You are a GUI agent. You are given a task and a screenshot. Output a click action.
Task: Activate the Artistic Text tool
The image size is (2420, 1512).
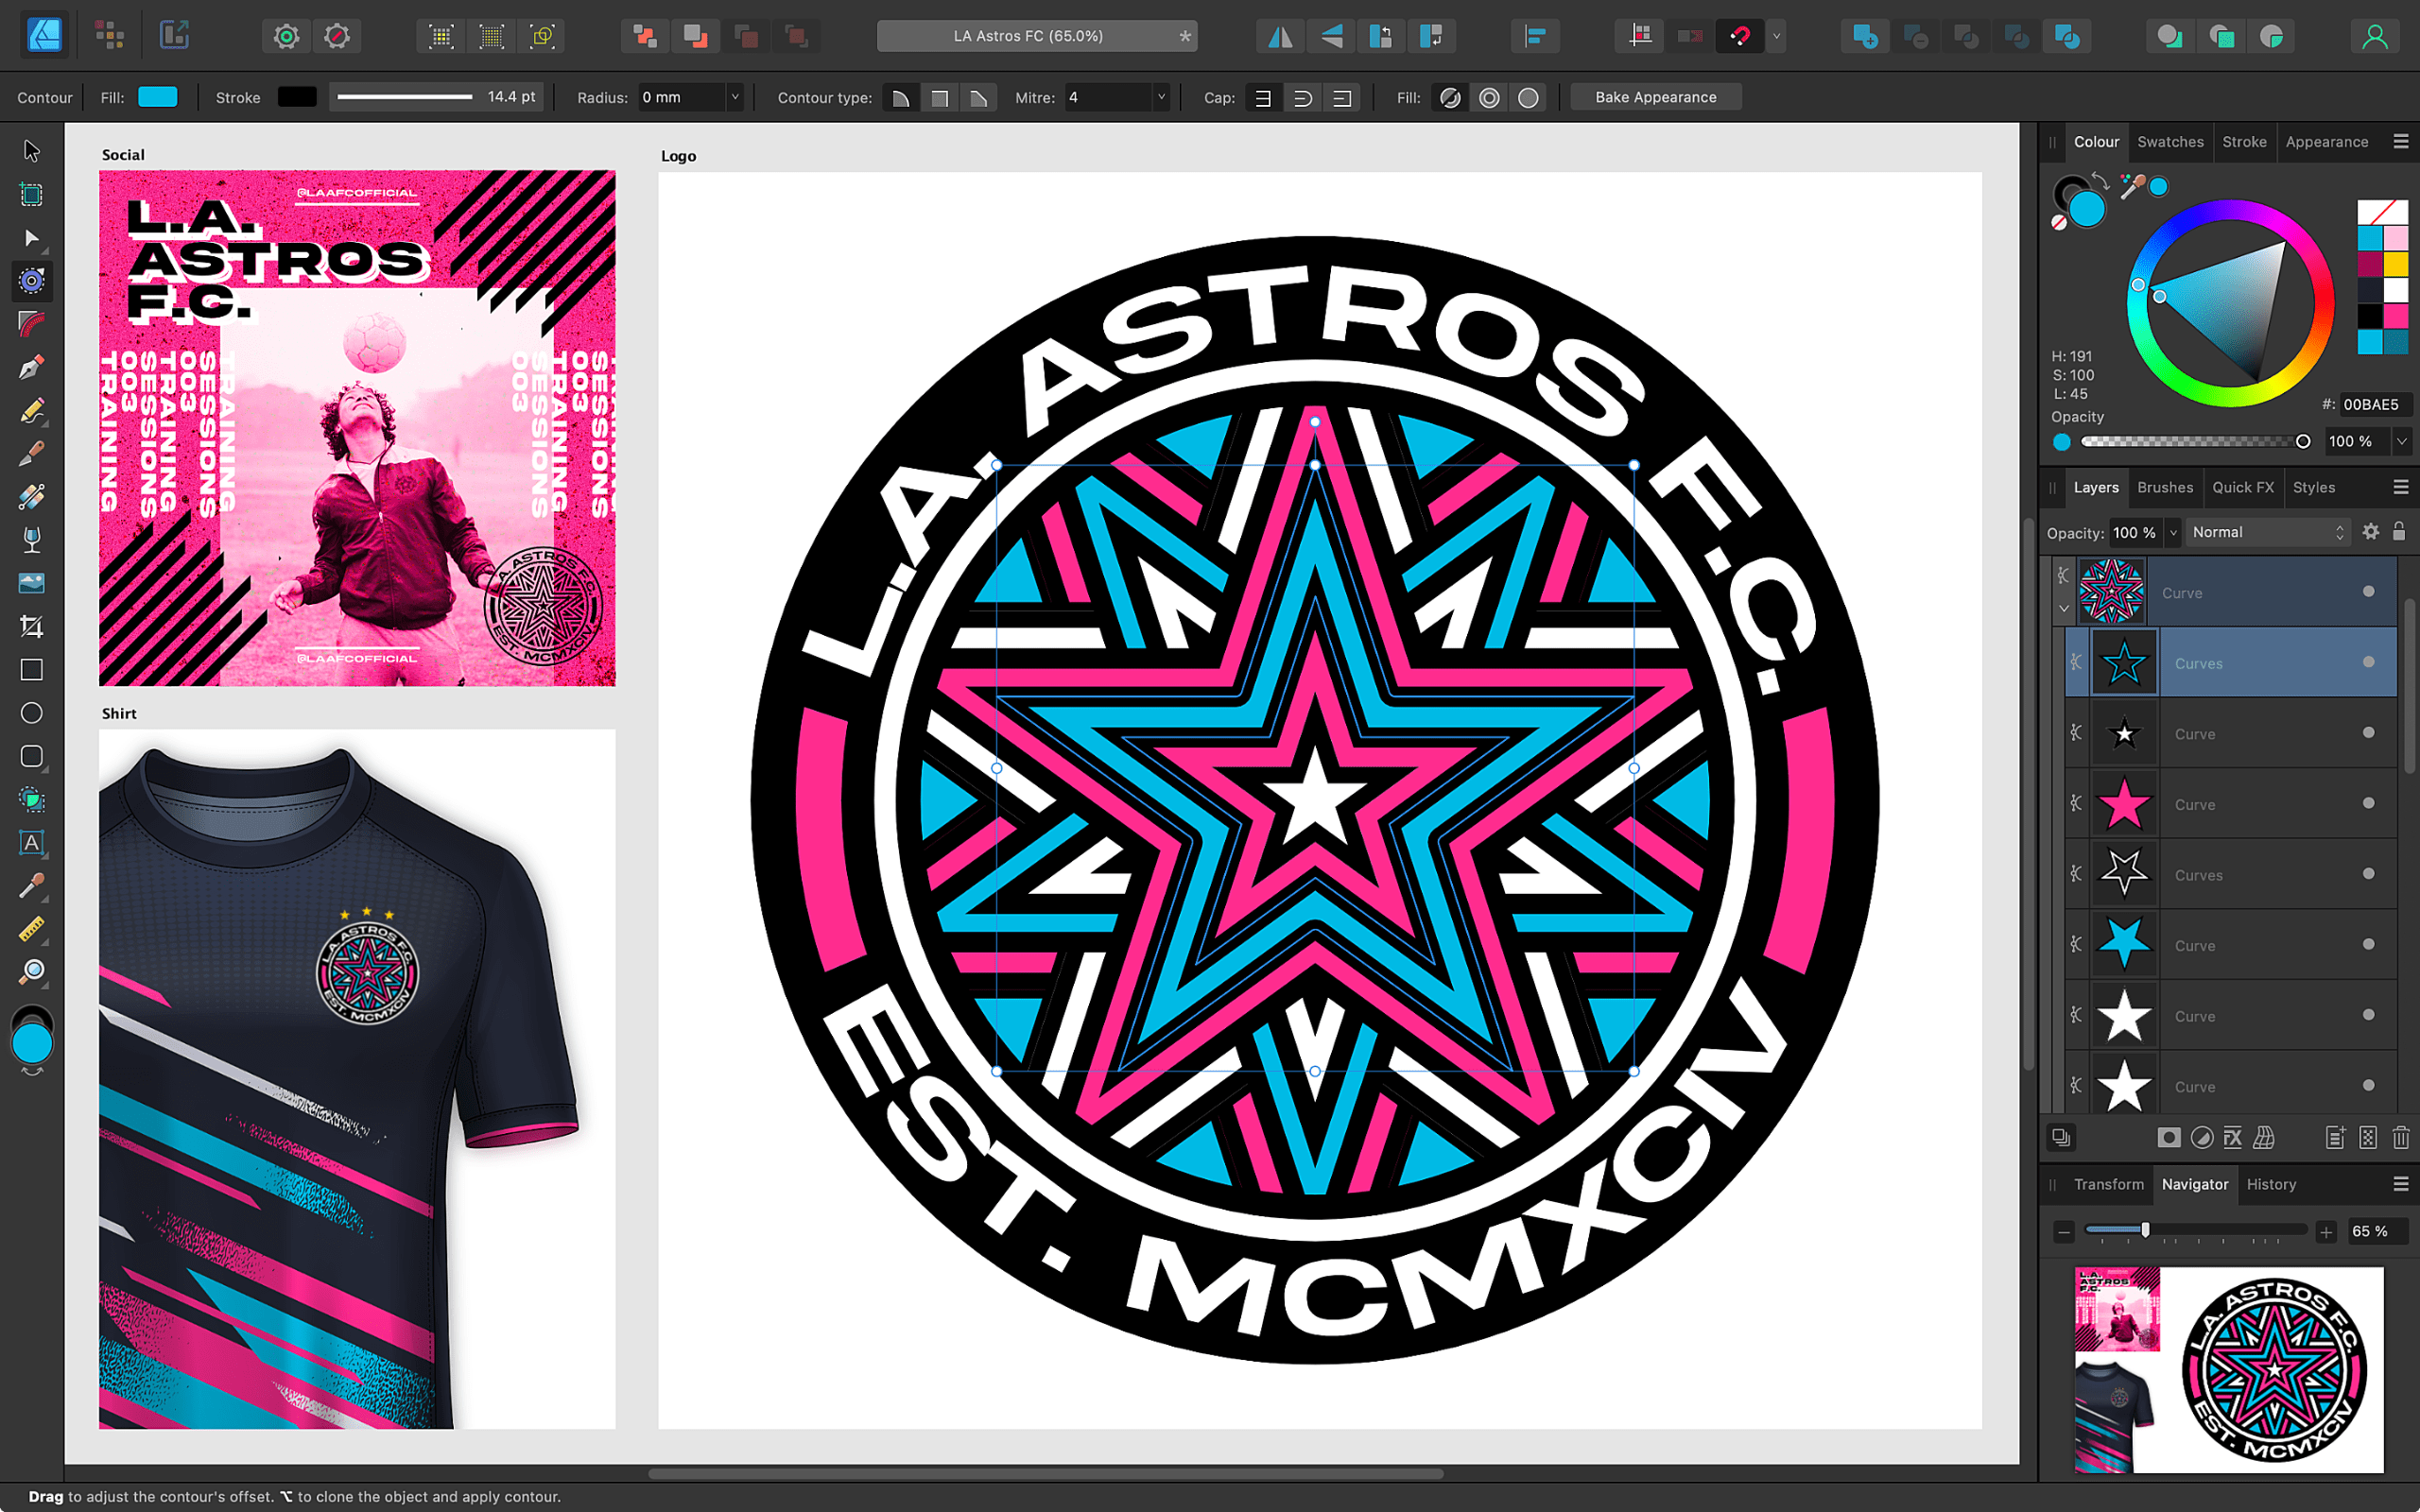32,842
